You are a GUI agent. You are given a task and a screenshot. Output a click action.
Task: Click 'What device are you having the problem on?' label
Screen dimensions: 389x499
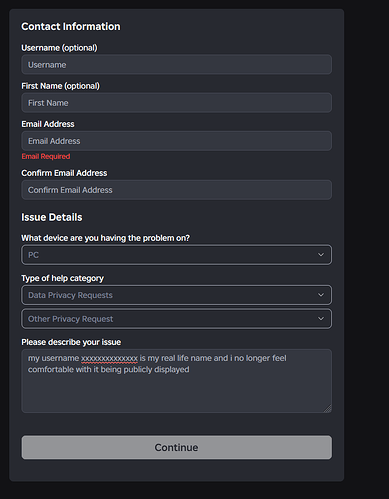(x=105, y=238)
